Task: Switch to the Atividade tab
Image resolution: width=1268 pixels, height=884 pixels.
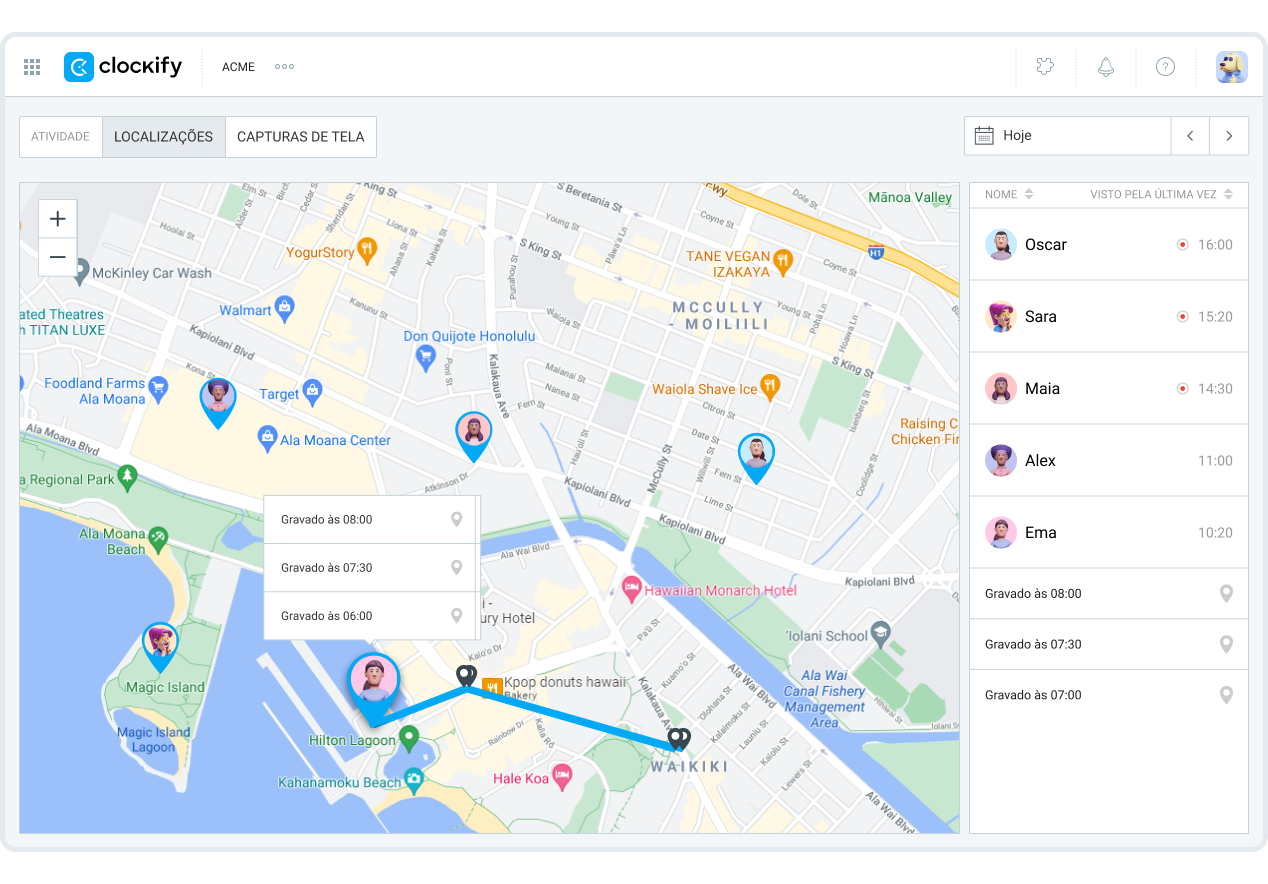Action: [61, 137]
